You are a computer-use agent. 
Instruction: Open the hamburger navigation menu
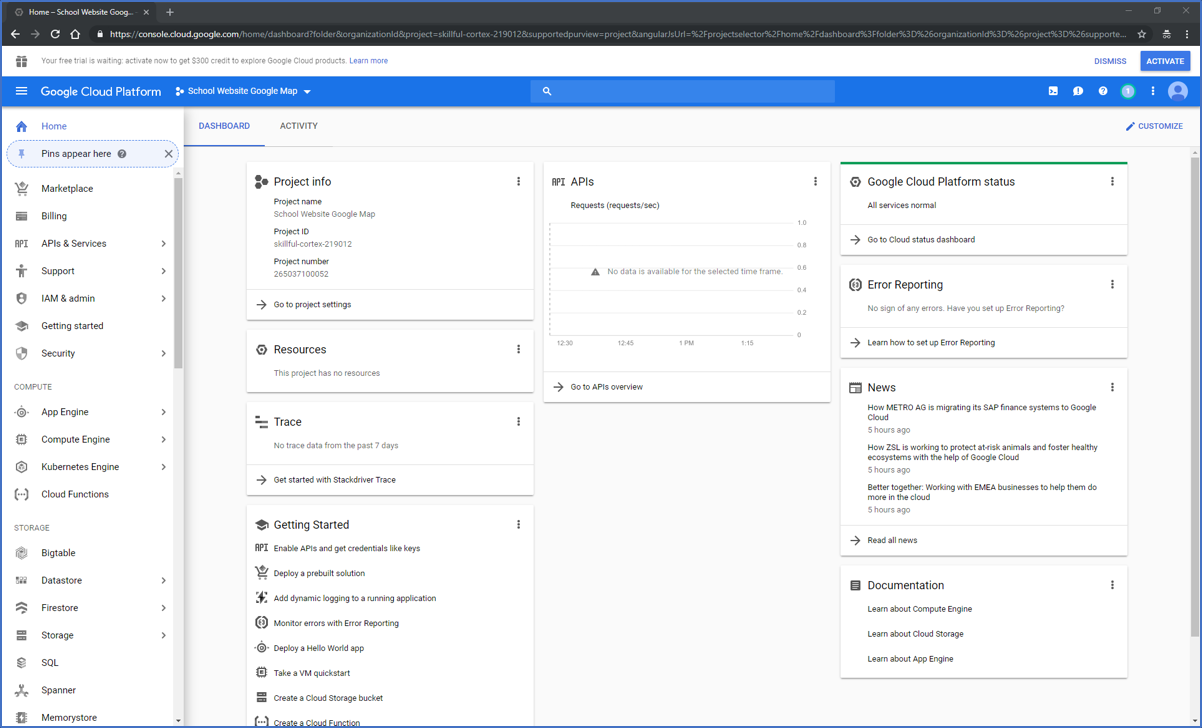point(21,91)
